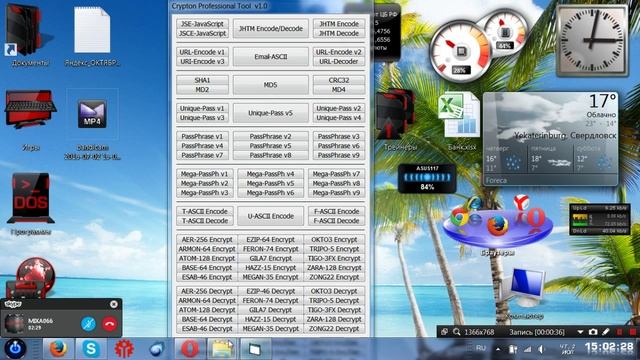Click the Unique-Pass v5 button
Viewport: 640px width, 360px height.
point(271,113)
